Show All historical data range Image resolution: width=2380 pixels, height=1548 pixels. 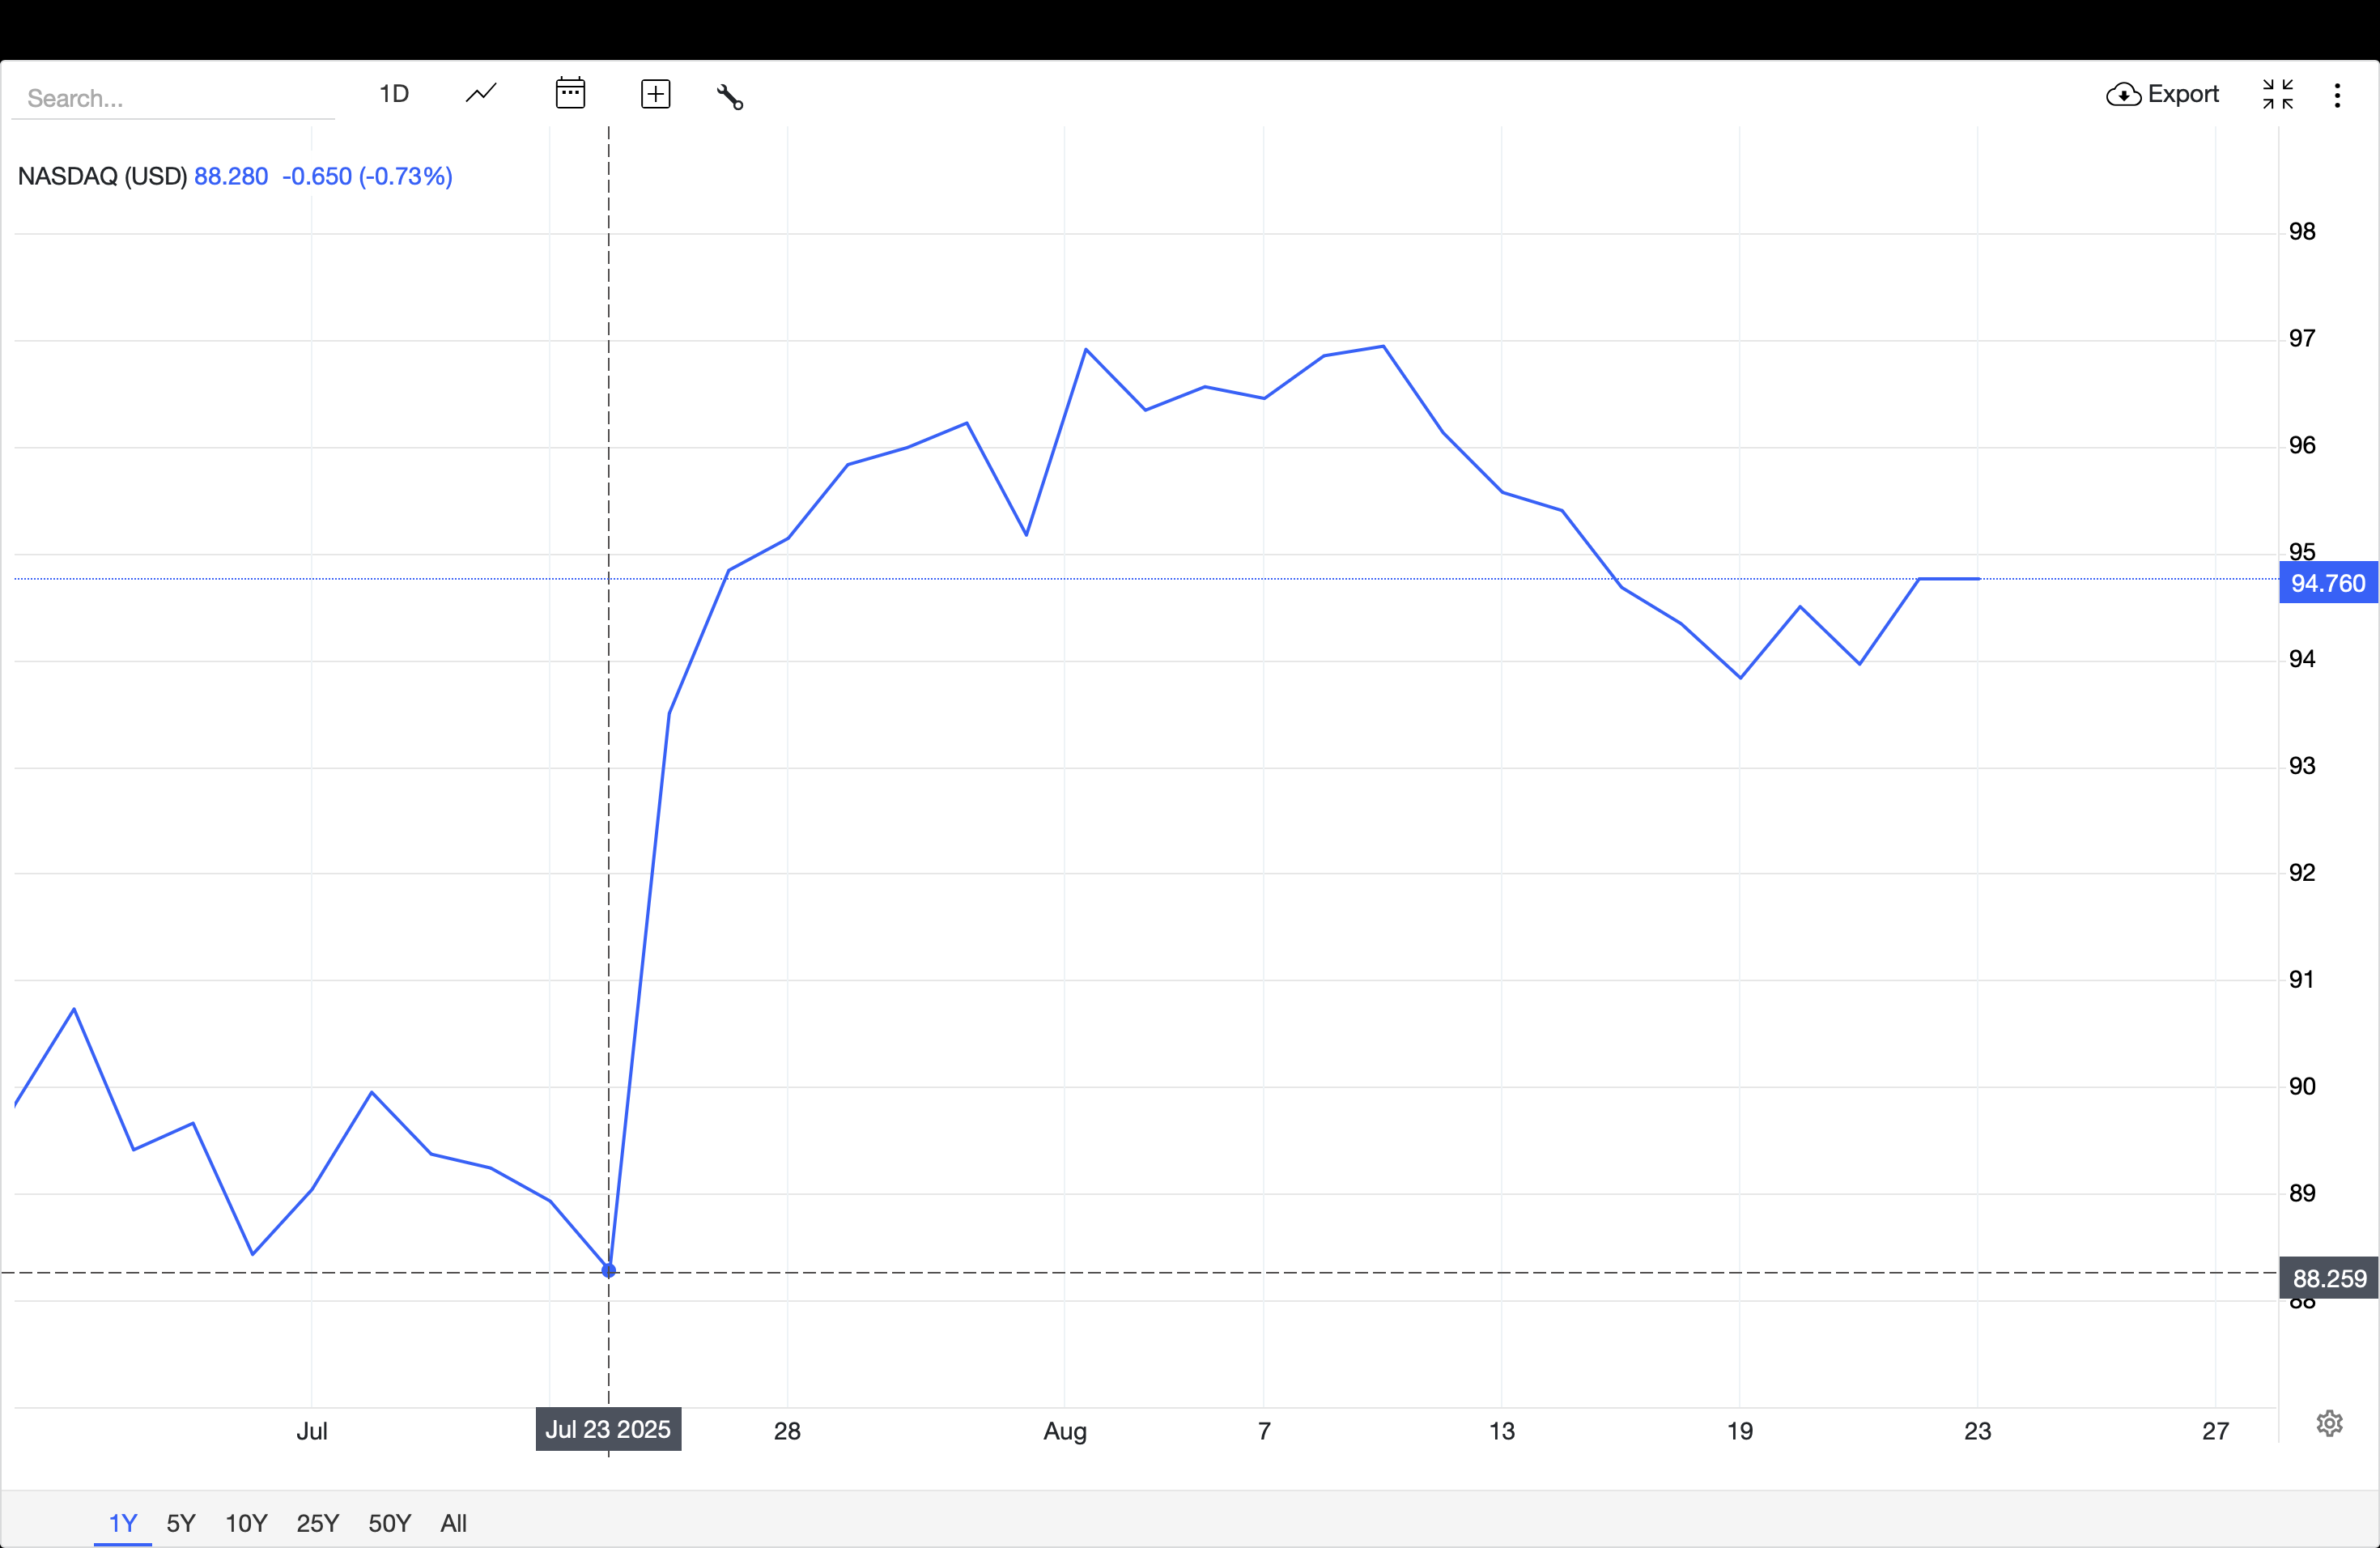click(x=453, y=1522)
